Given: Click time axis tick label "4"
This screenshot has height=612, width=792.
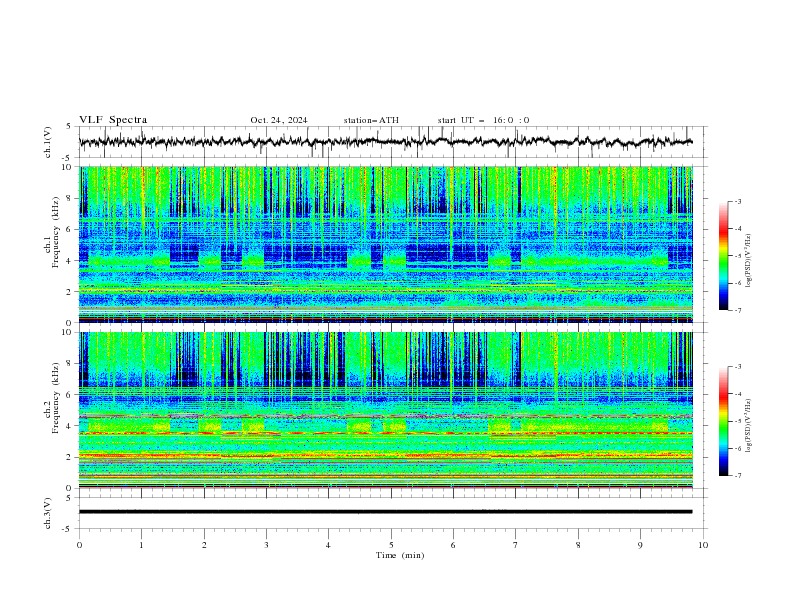Looking at the screenshot, I should pyautogui.click(x=328, y=545).
